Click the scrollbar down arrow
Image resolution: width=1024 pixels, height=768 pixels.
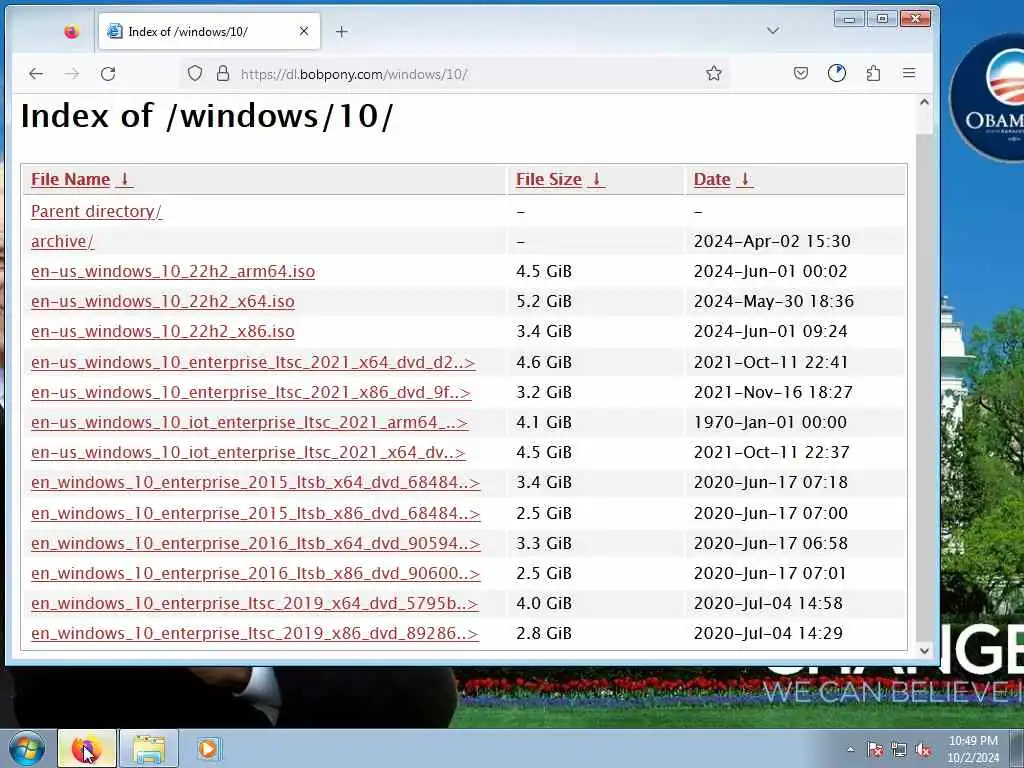pyautogui.click(x=924, y=650)
